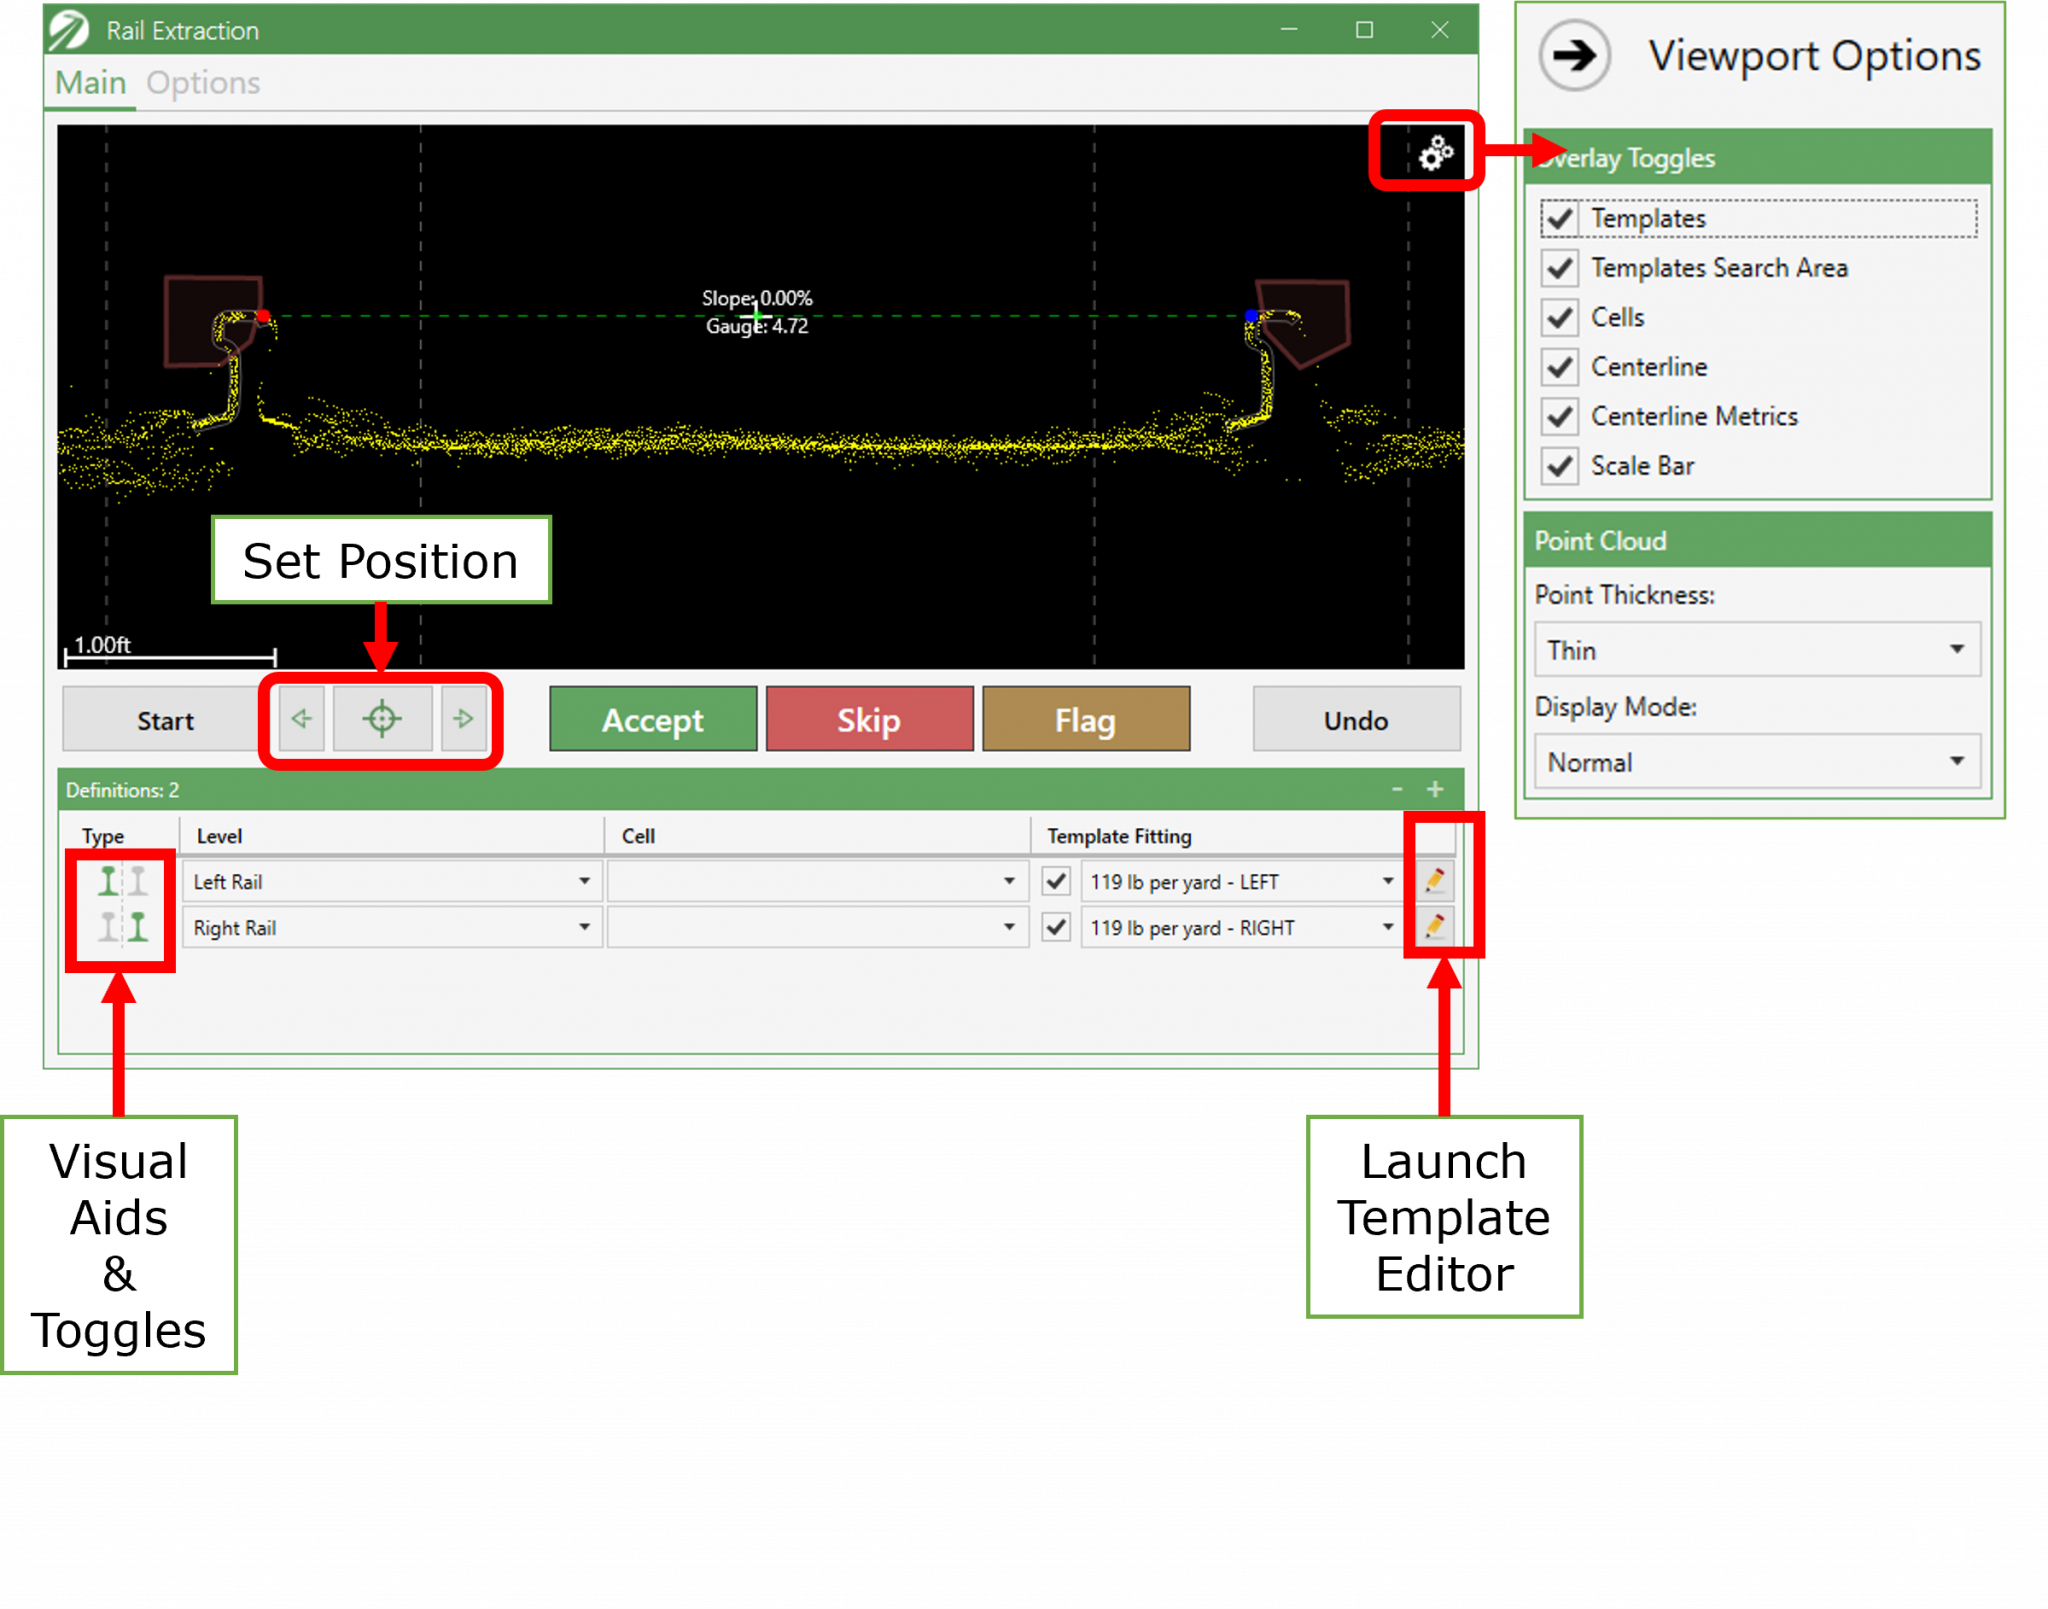Viewport: 2048px width, 1609px height.
Task: Click the Accept button
Action: [x=652, y=718]
